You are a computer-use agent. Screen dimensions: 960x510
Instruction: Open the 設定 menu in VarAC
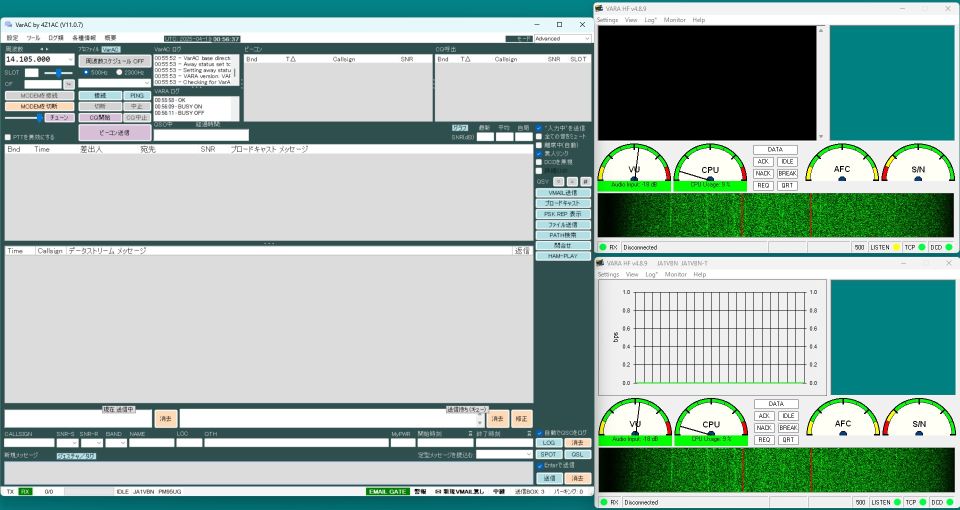[x=12, y=38]
